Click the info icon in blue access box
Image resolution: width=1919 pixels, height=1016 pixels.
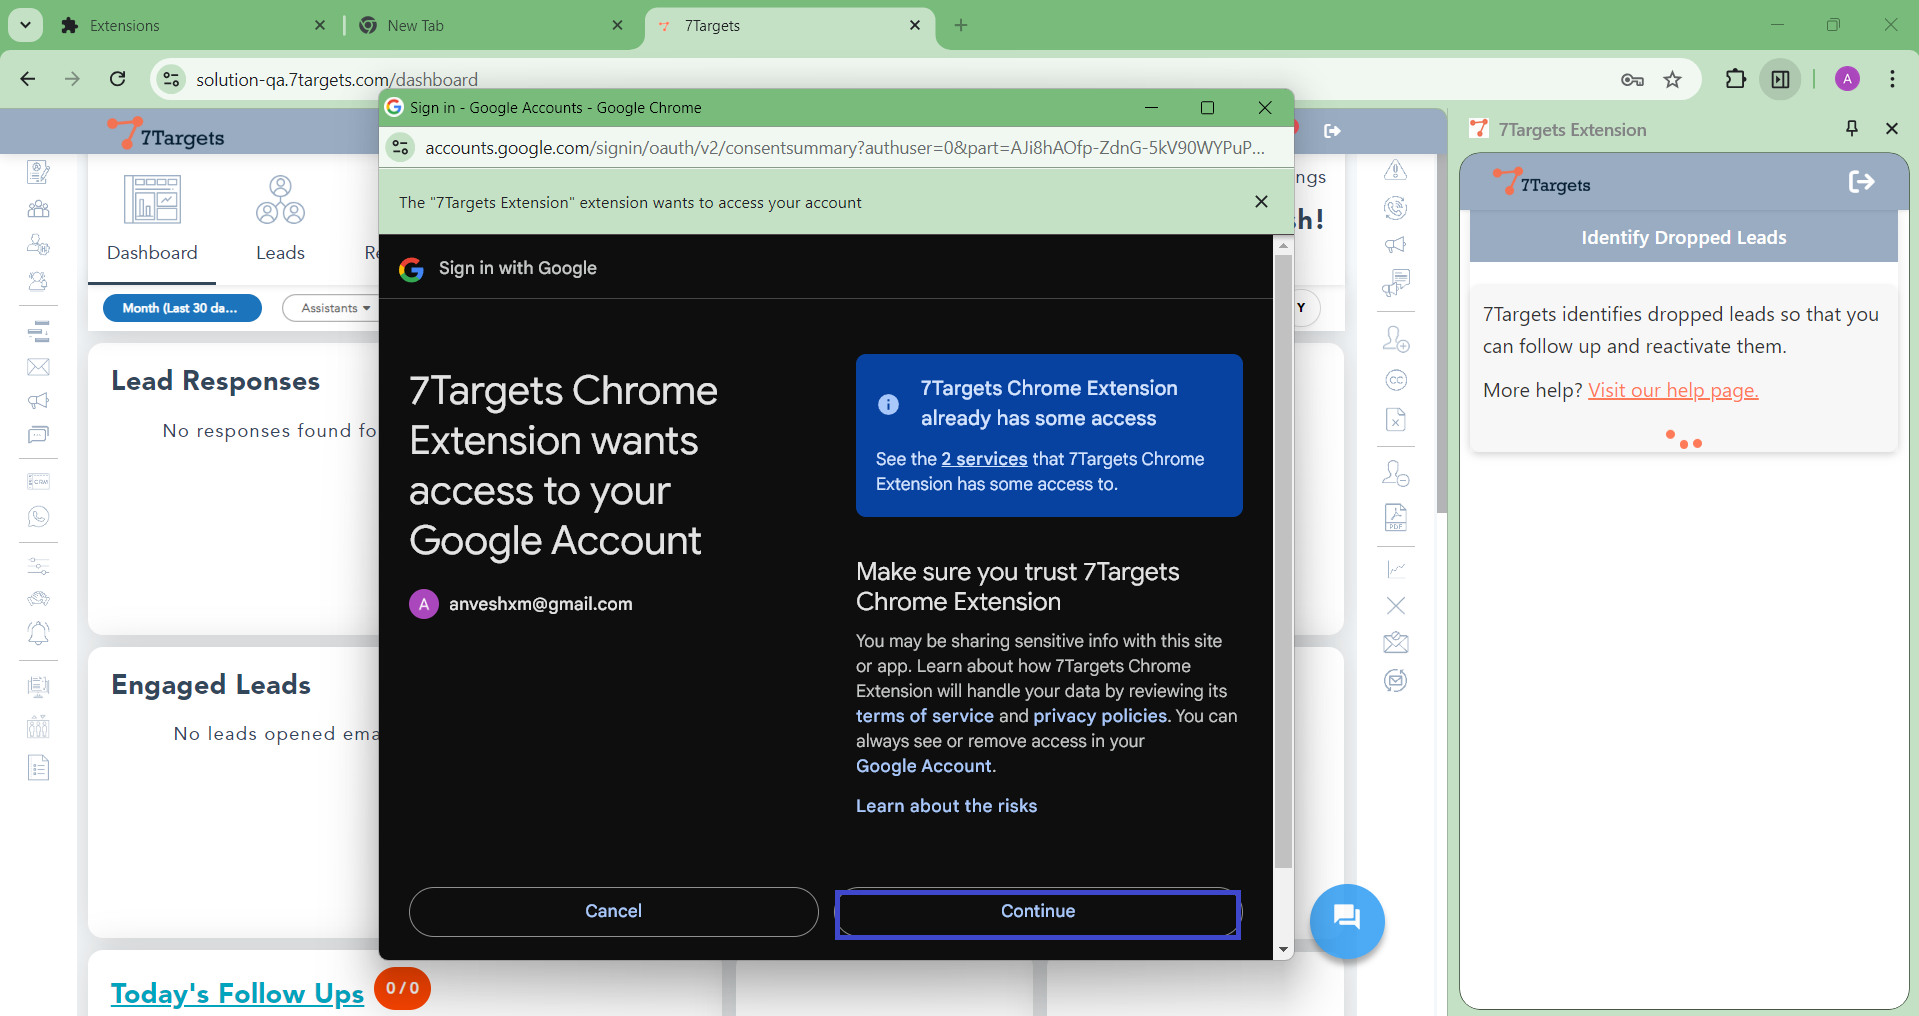pyautogui.click(x=888, y=404)
